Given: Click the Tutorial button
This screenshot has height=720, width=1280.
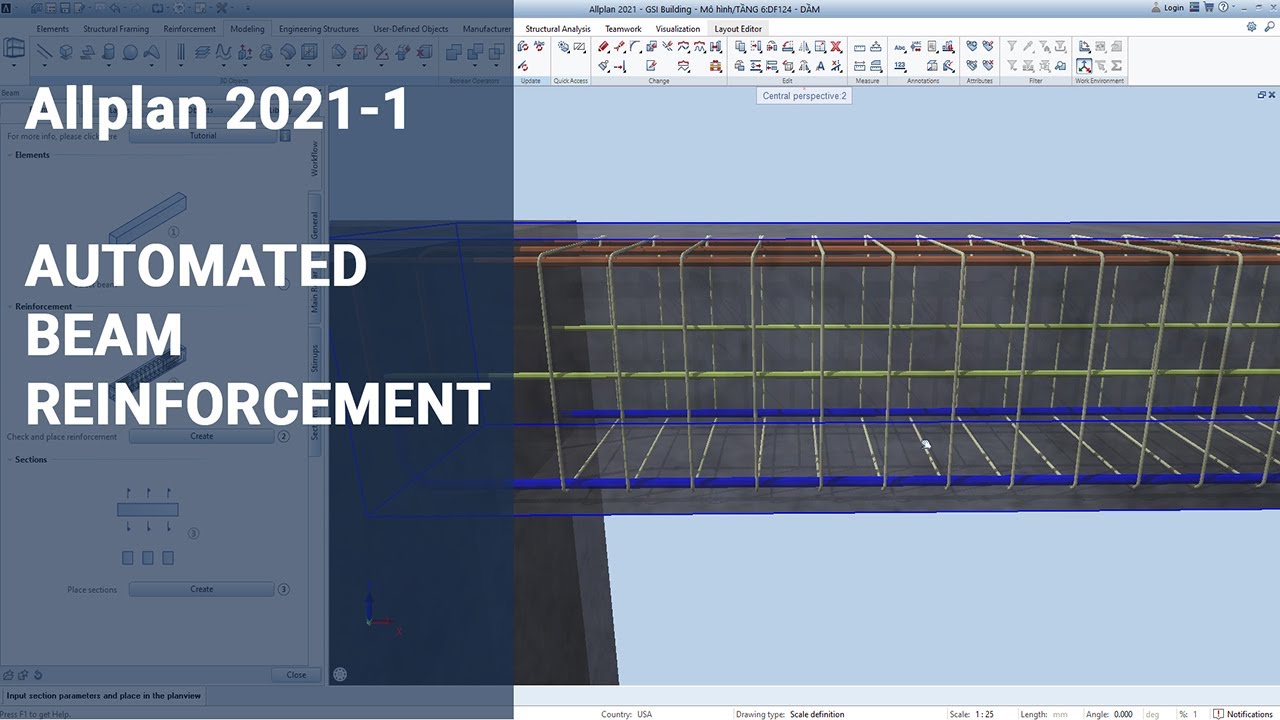Looking at the screenshot, I should [x=202, y=136].
